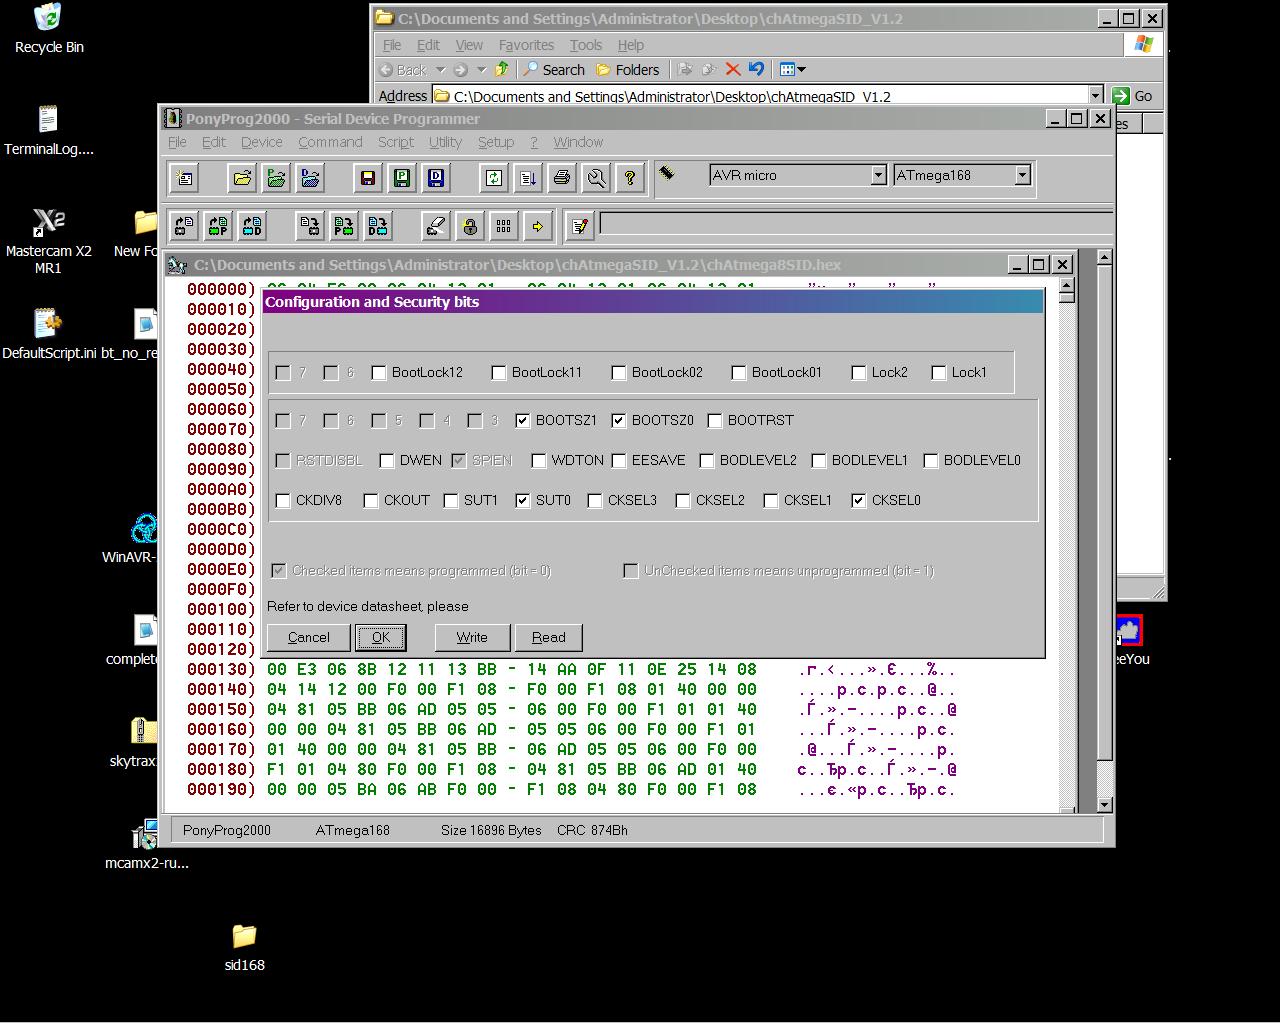Toggle the BootLock01 checkbox
This screenshot has height=1024, width=1280.
pos(739,373)
